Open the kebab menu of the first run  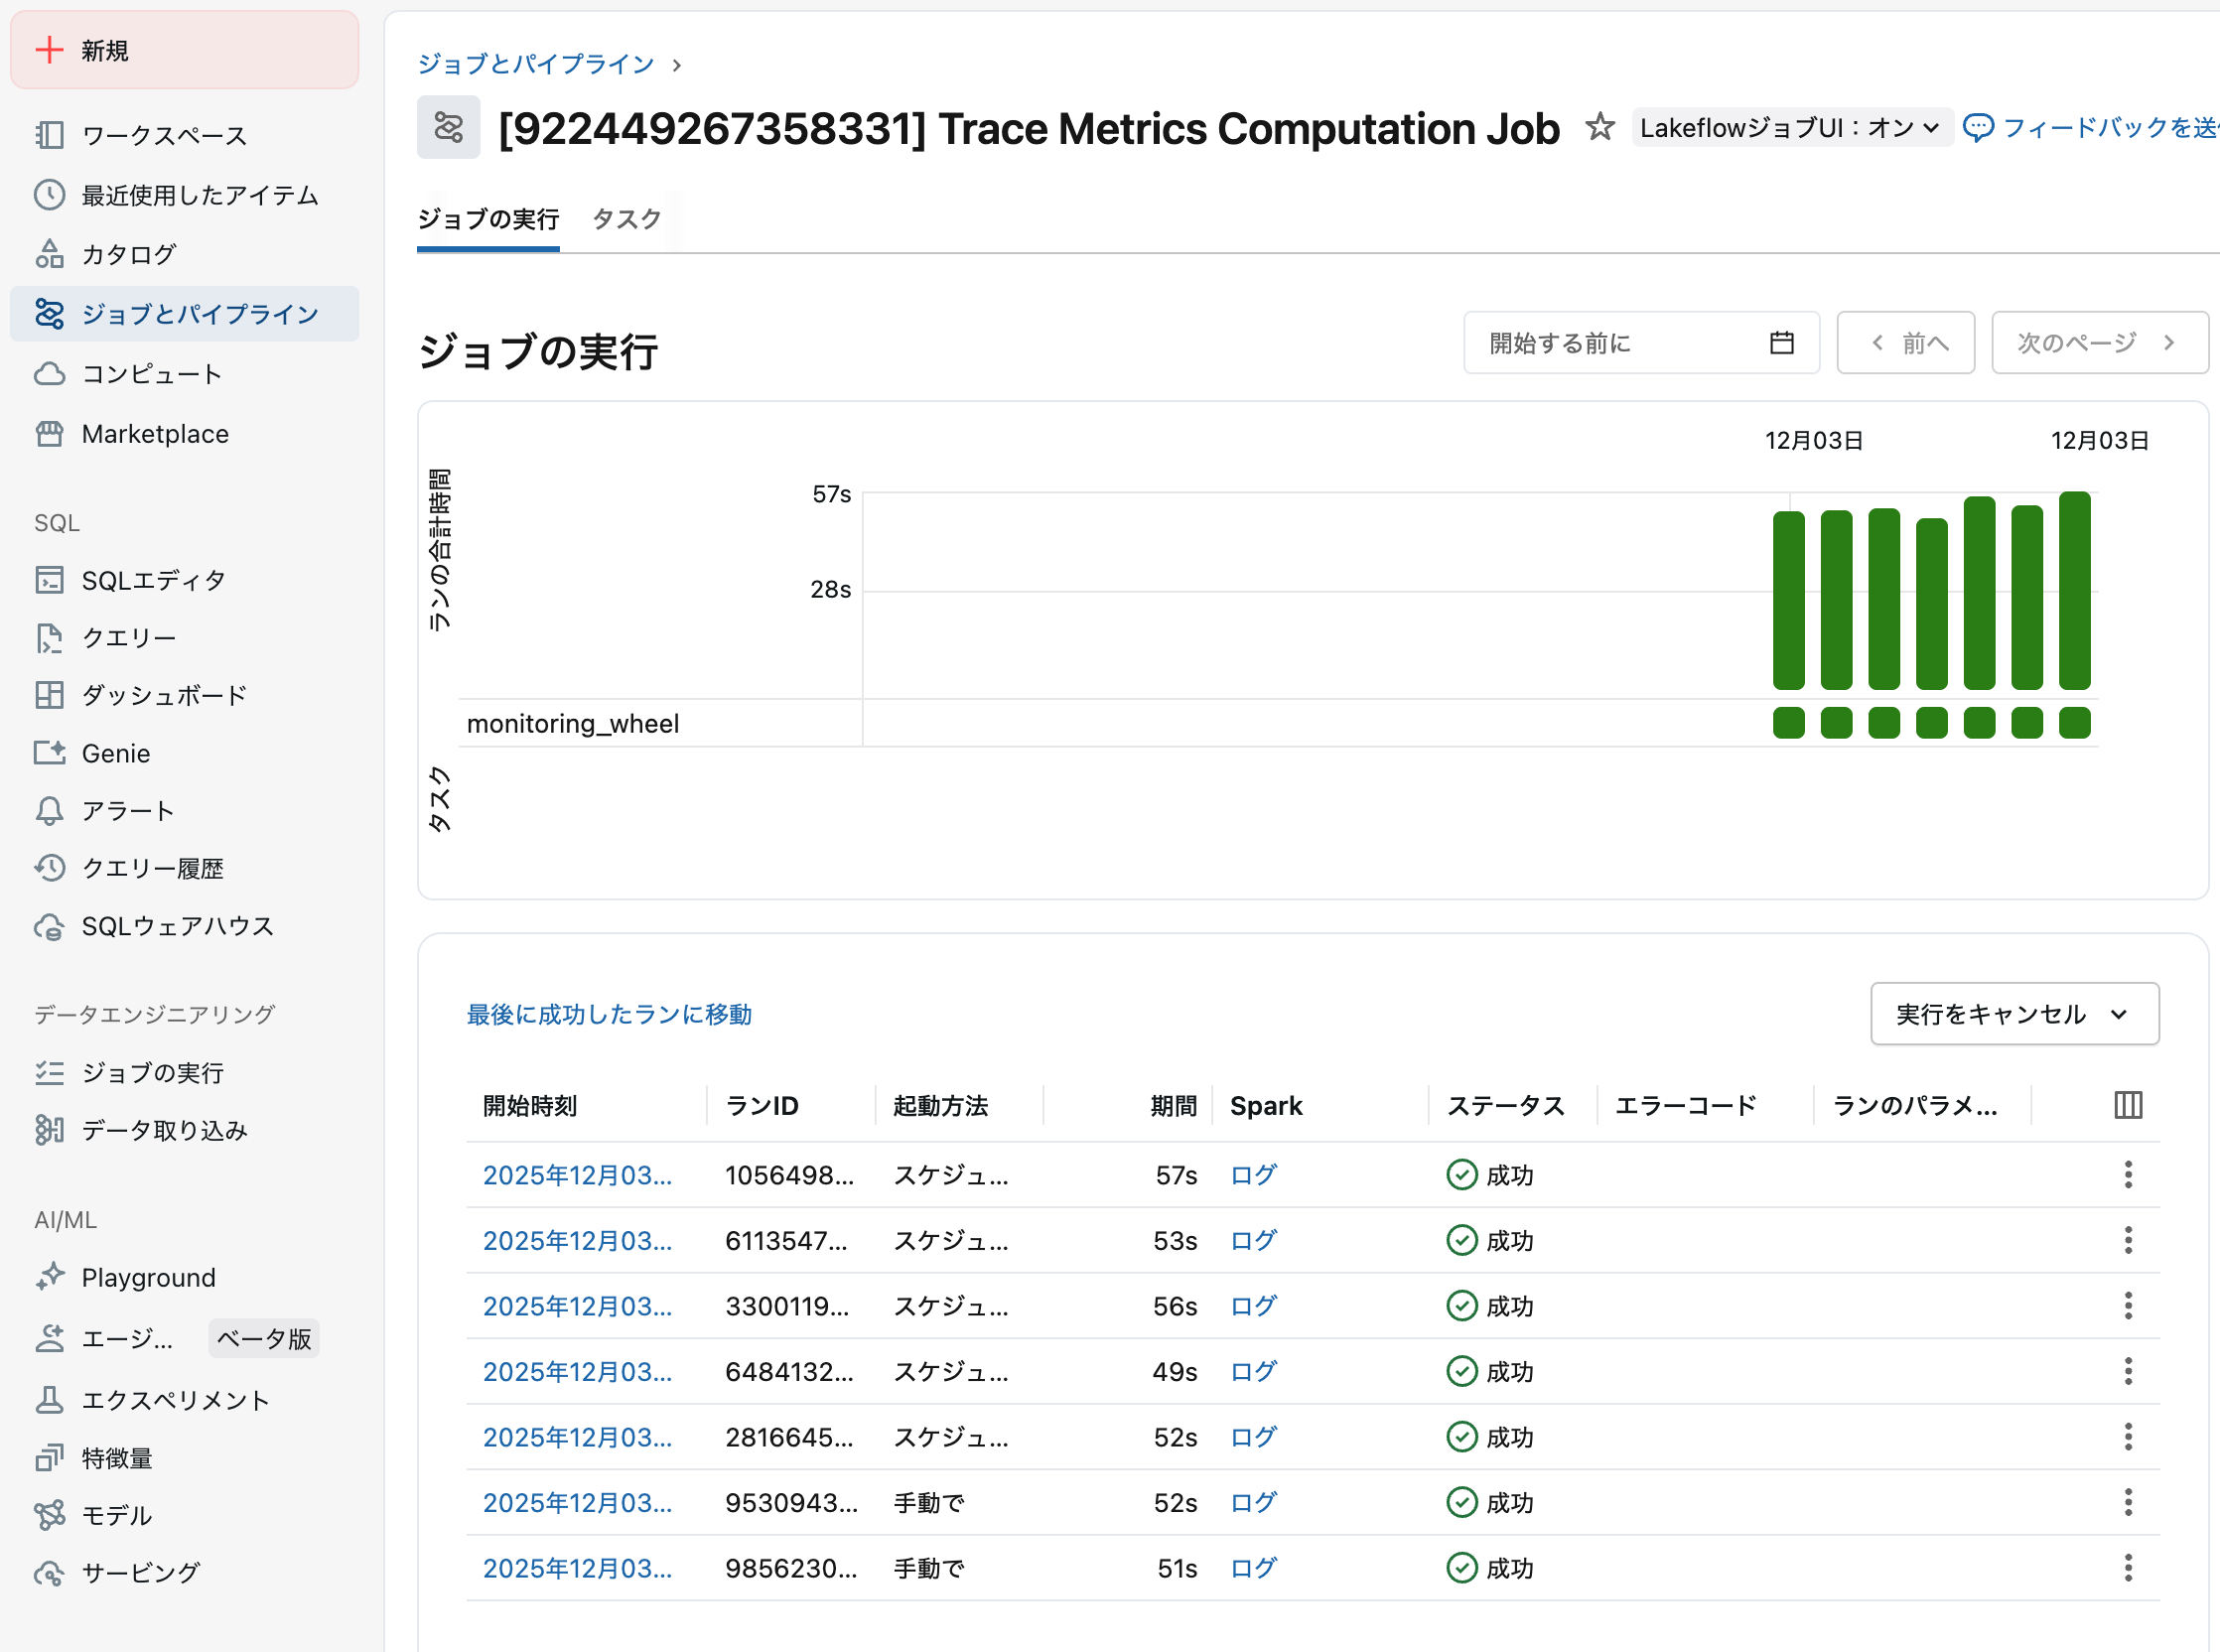2128,1175
